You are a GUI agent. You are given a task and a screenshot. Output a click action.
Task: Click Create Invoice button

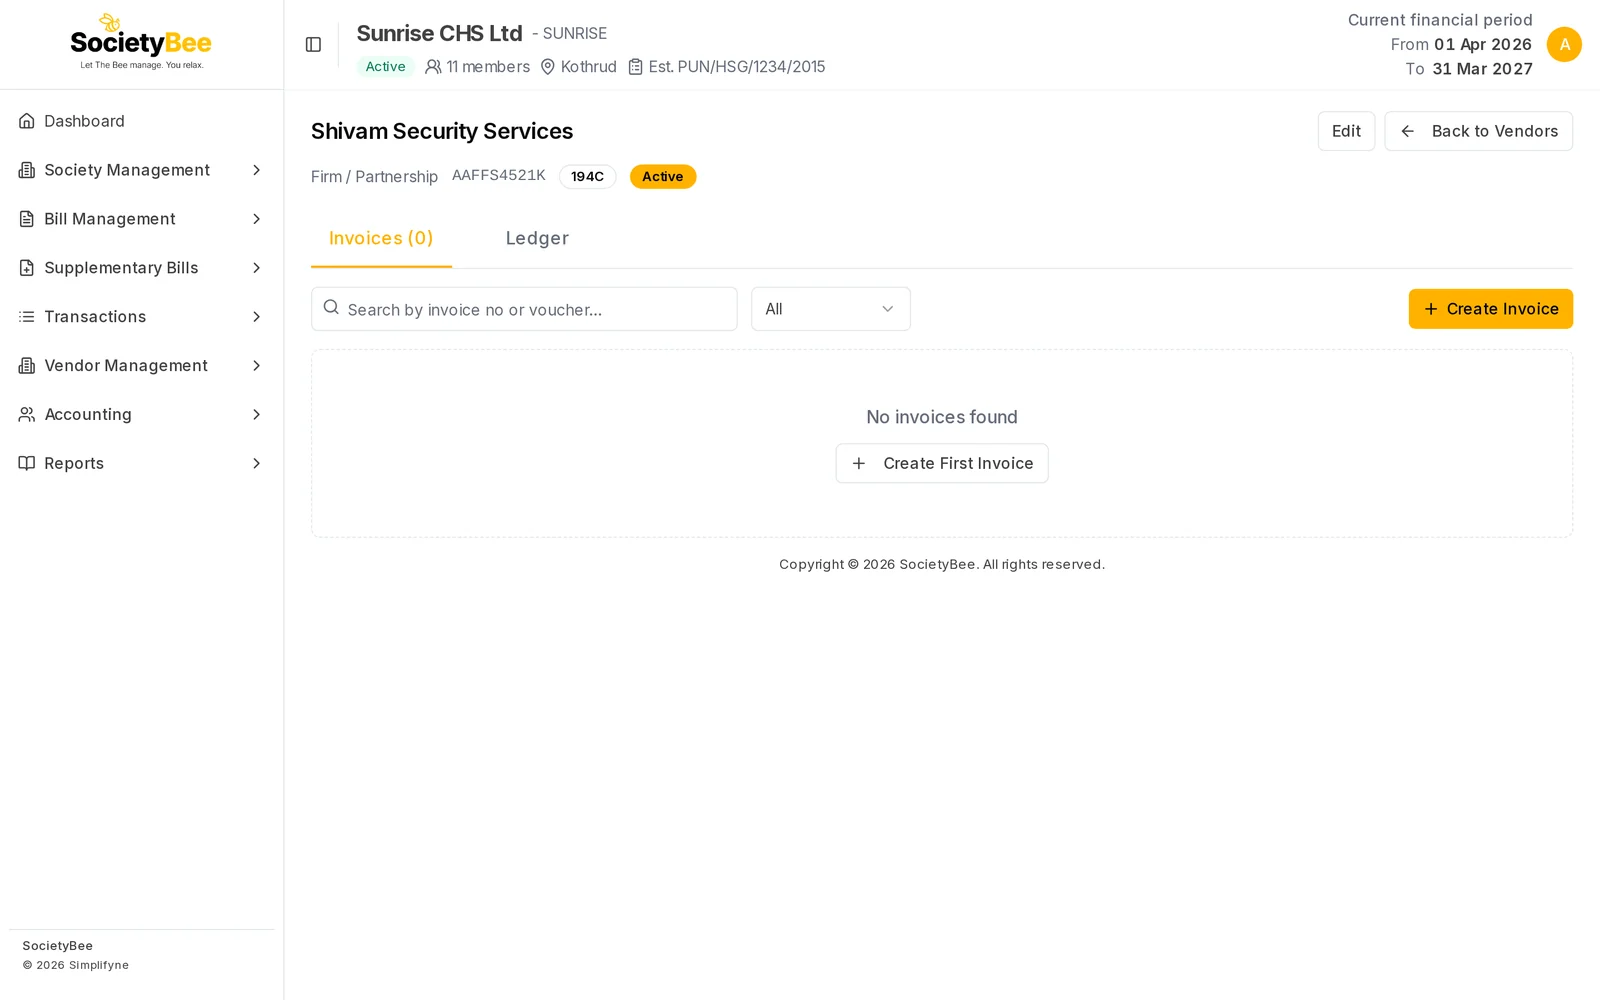click(x=1490, y=309)
